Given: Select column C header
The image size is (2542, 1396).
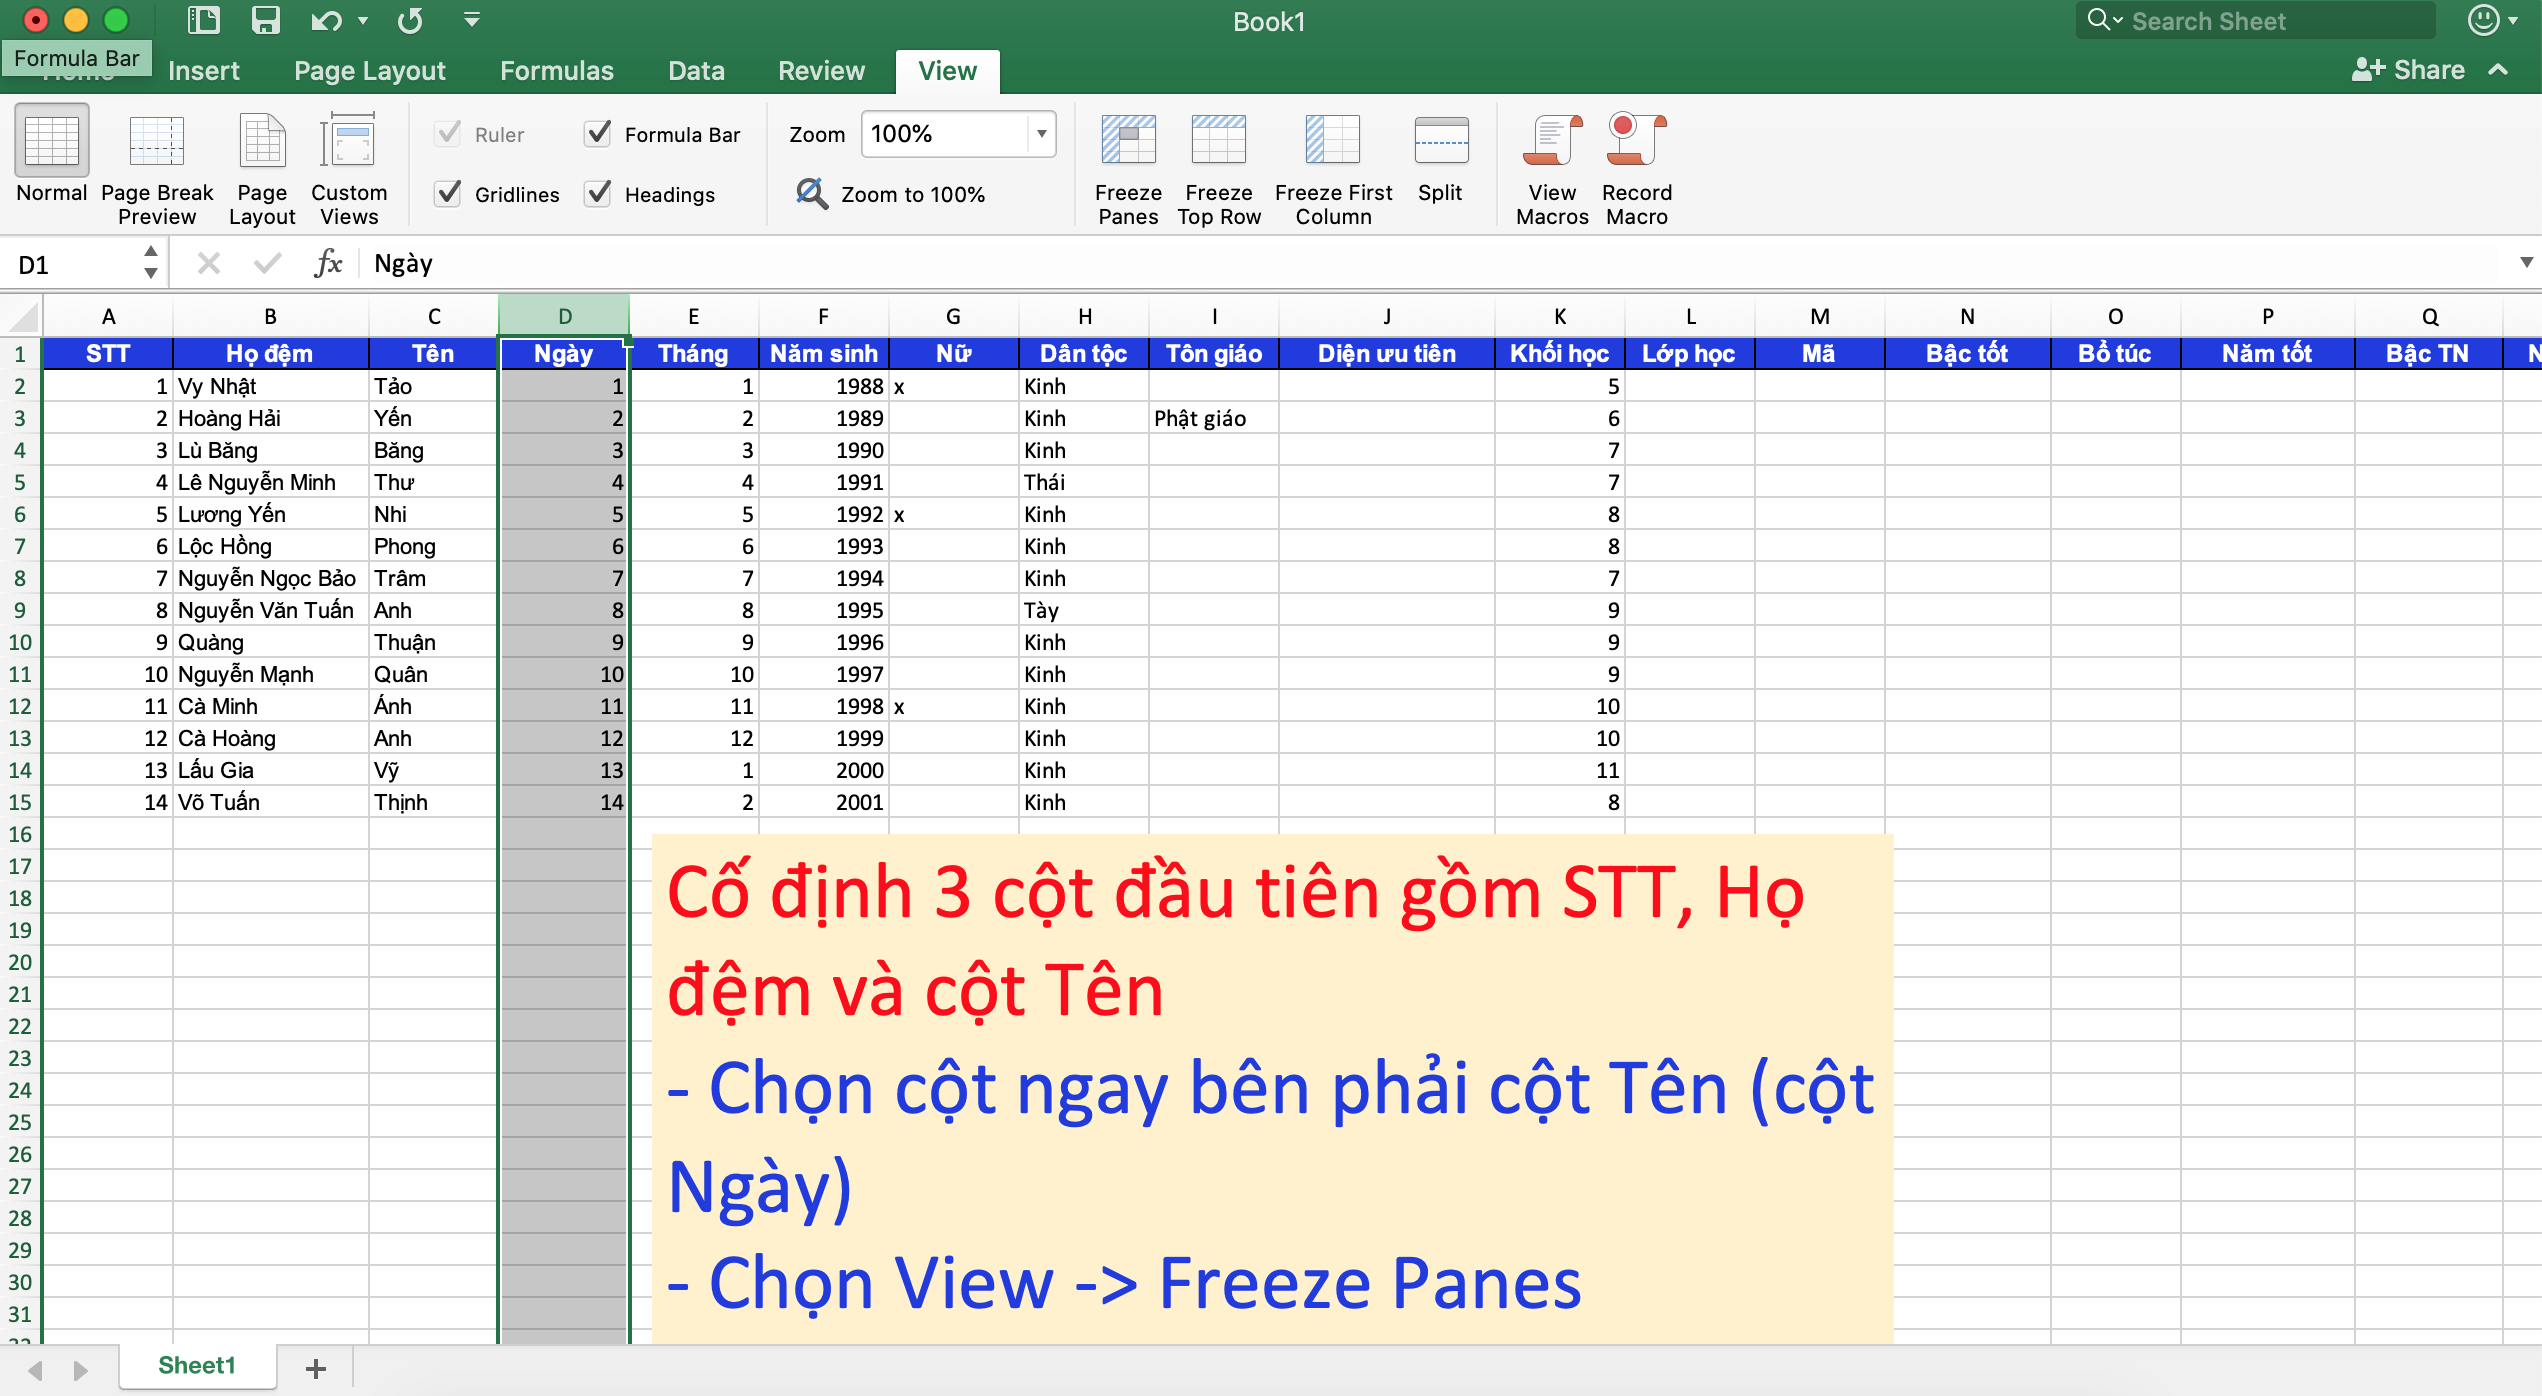Looking at the screenshot, I should click(x=433, y=316).
